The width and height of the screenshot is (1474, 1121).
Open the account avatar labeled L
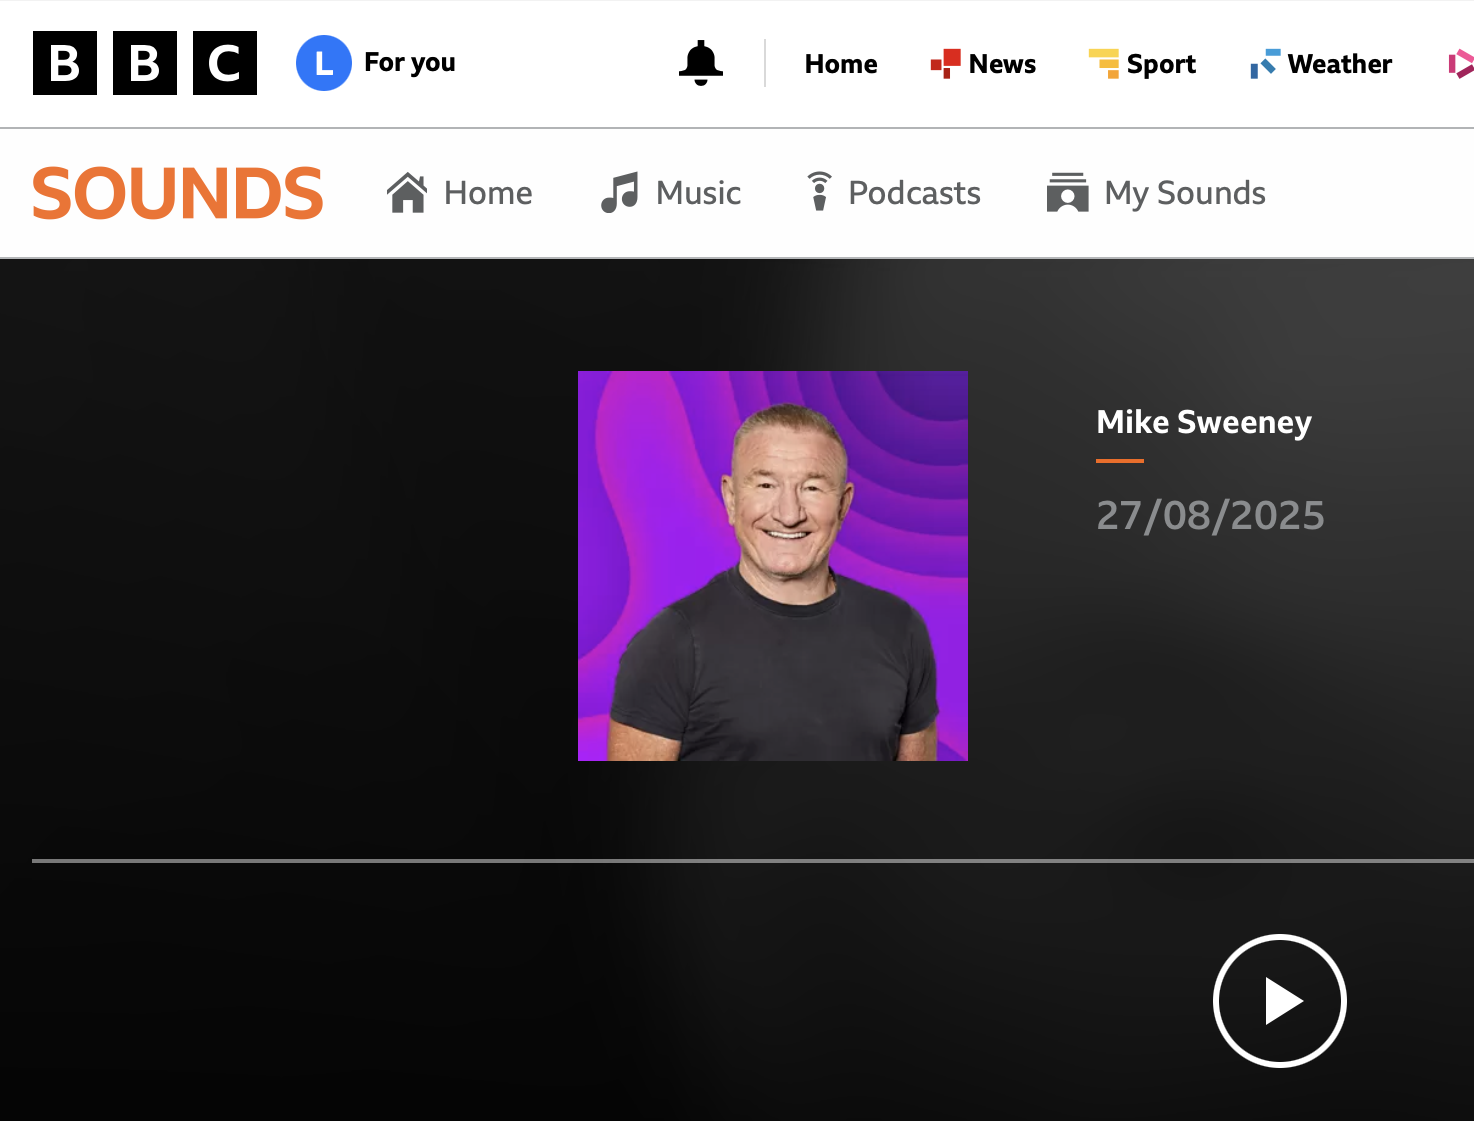pos(323,63)
